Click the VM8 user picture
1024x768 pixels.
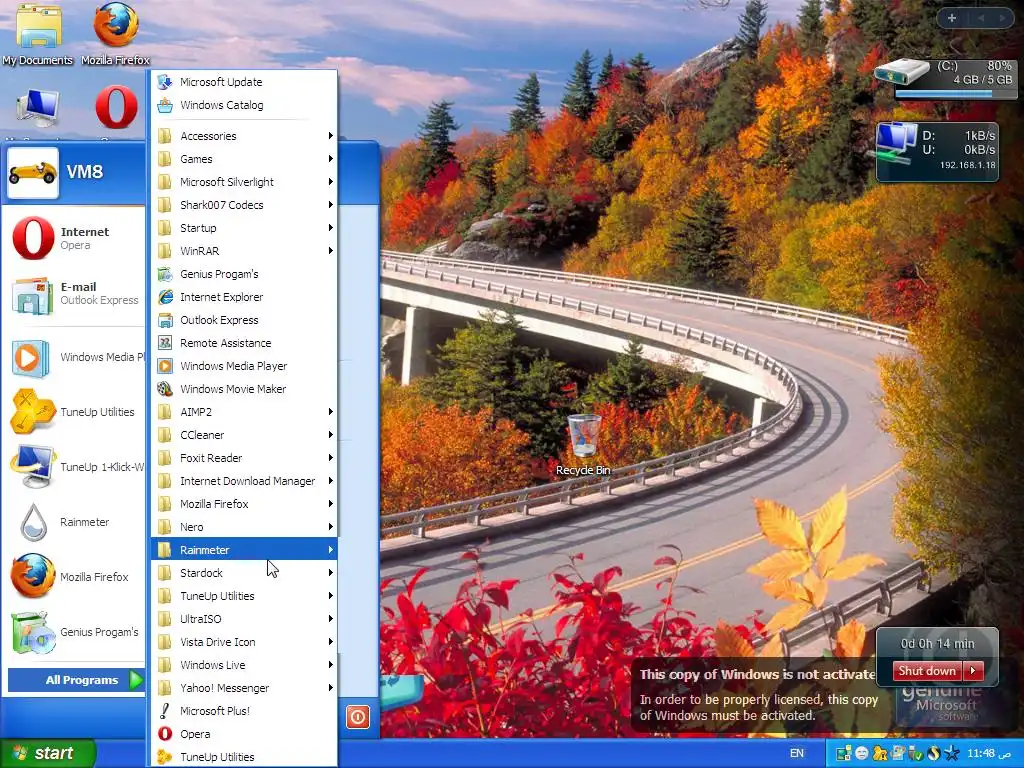click(x=33, y=172)
